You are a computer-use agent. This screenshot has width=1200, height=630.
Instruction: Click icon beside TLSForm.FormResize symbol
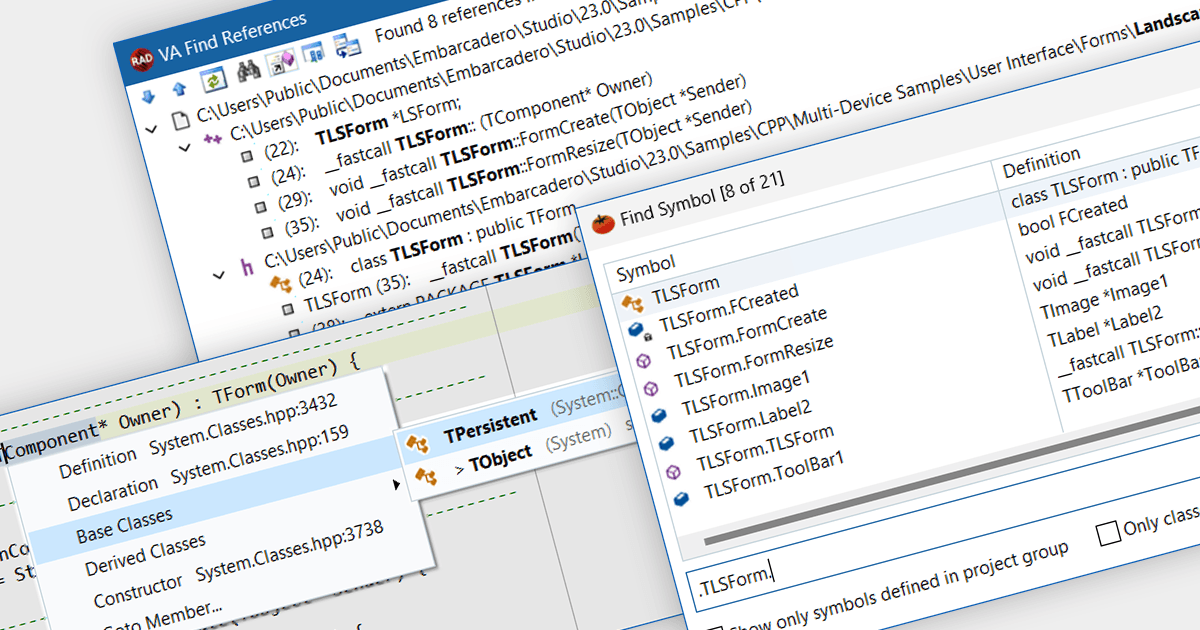point(653,387)
